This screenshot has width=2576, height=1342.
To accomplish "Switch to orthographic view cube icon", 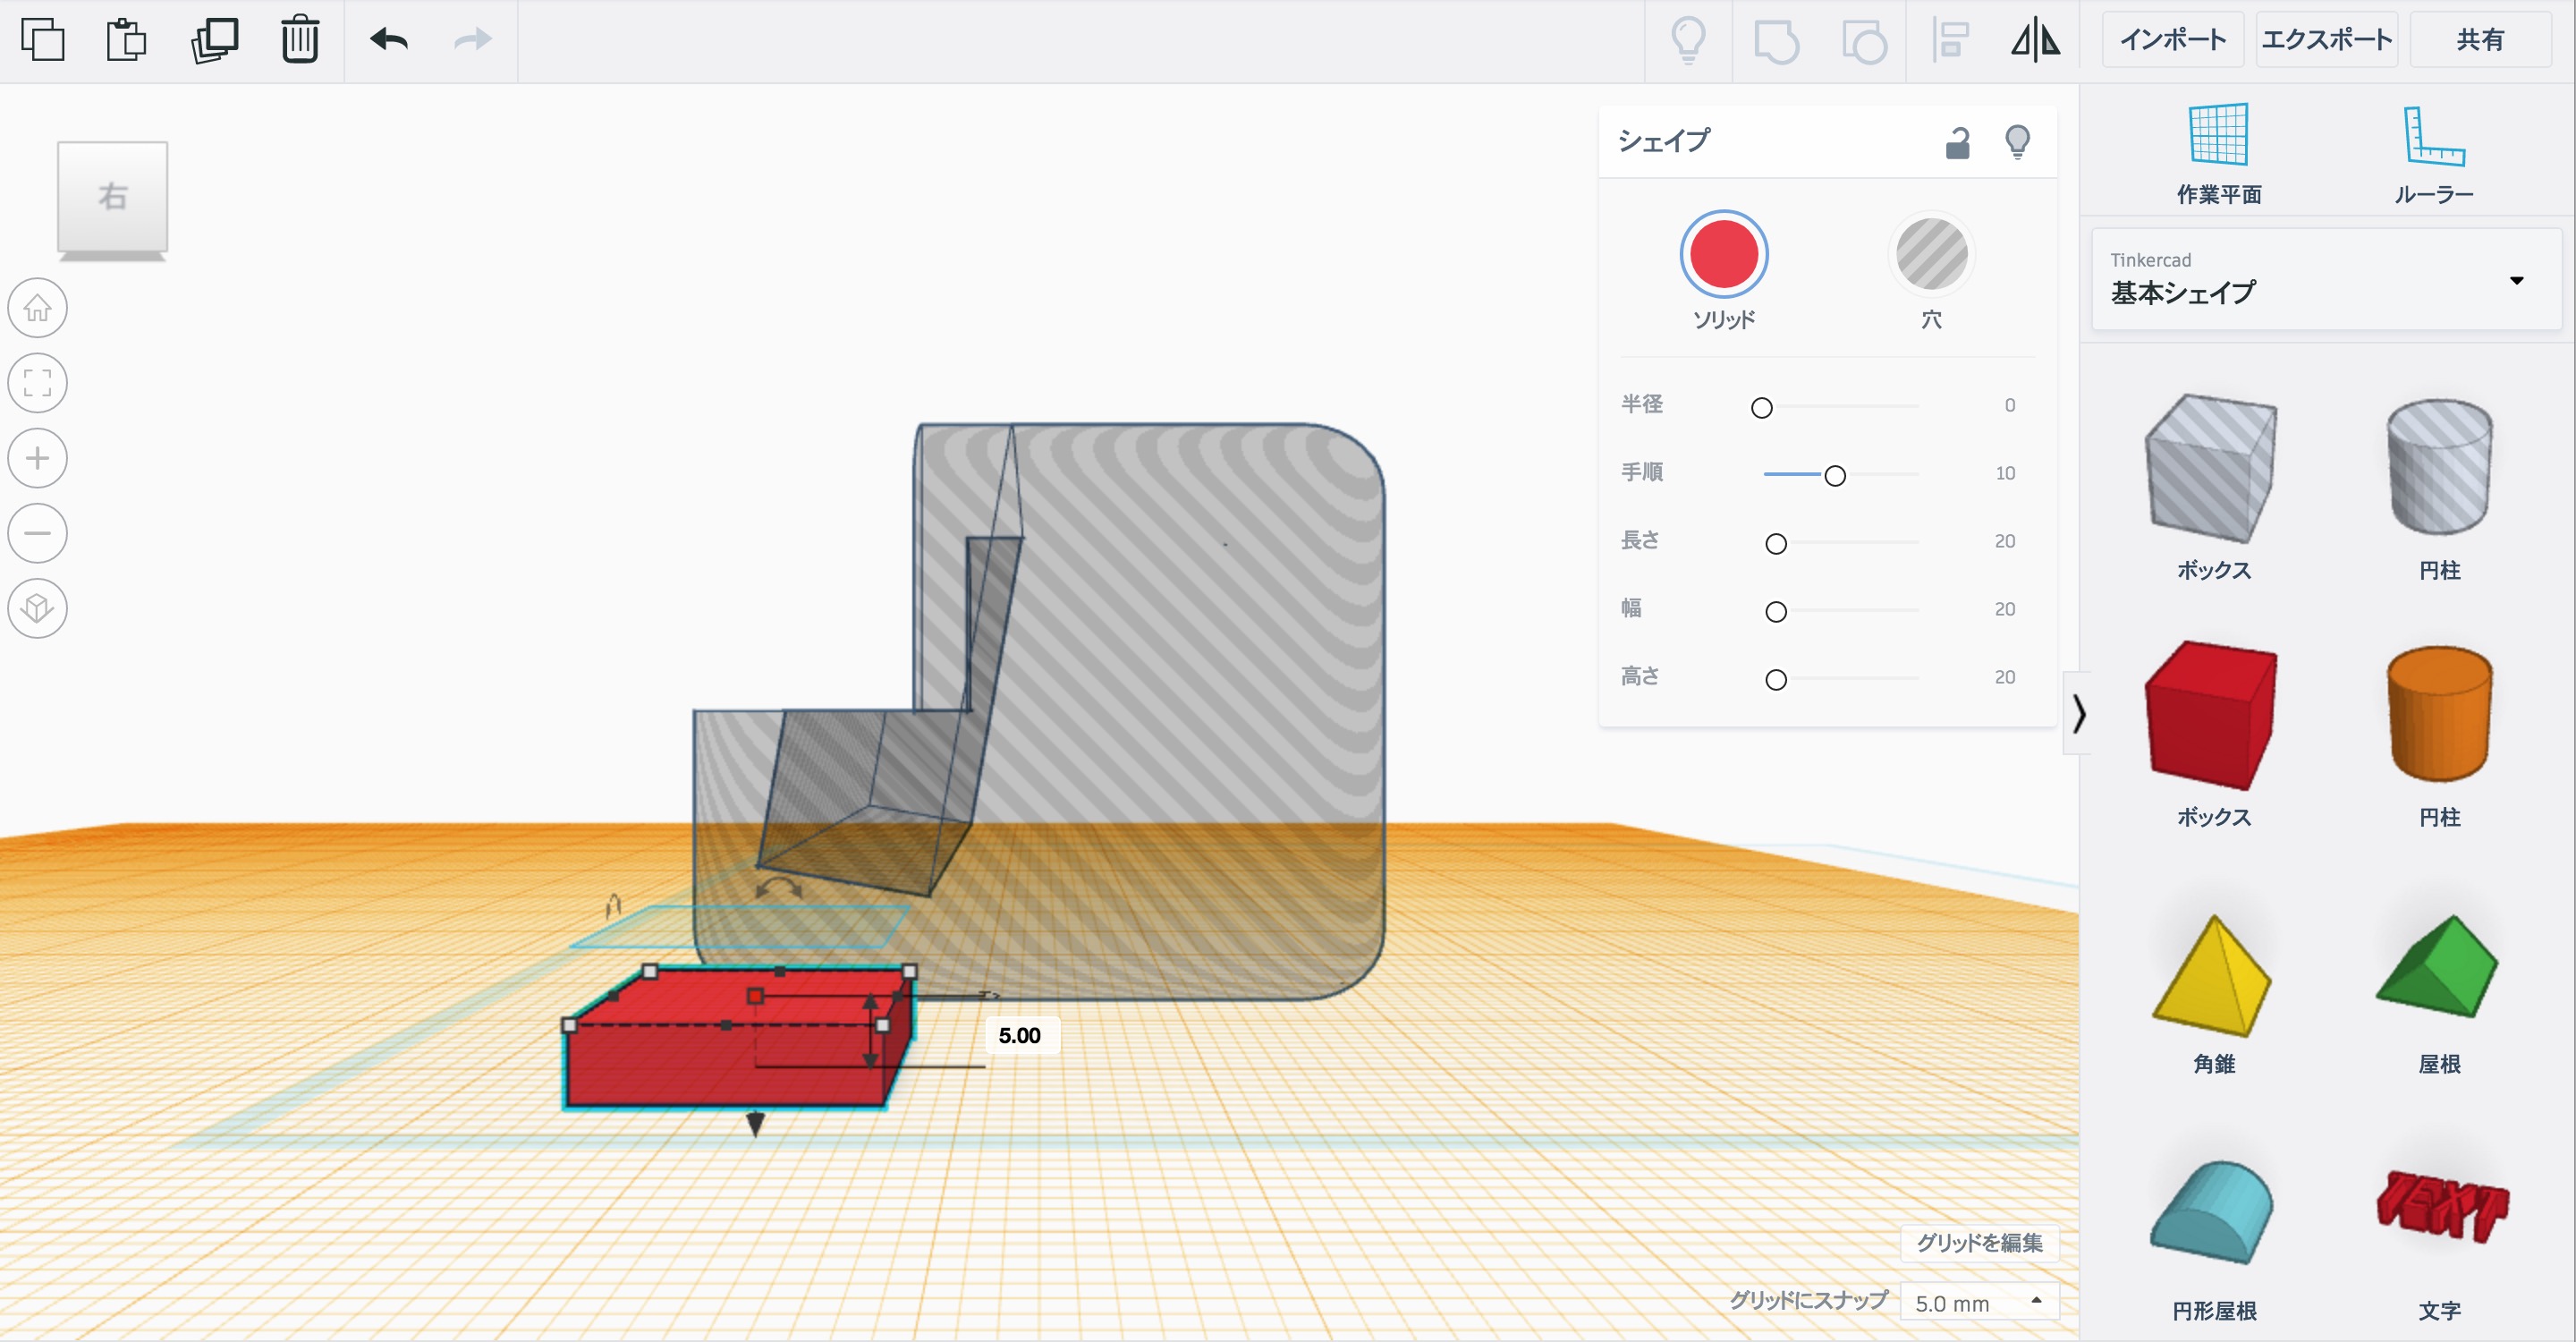I will [x=38, y=608].
